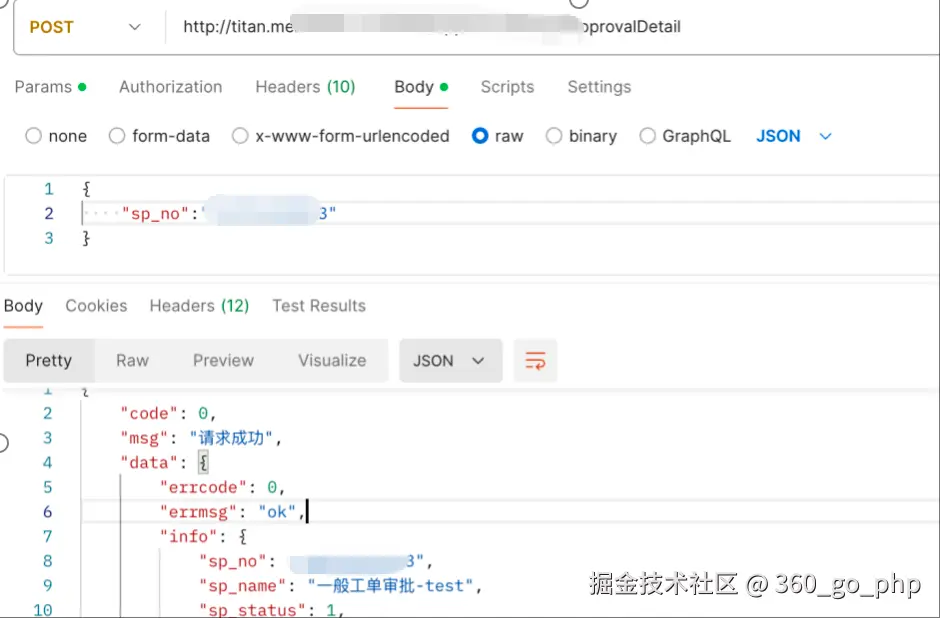Switch response view to Raw
Screen dimensions: 940x618
[132, 361]
